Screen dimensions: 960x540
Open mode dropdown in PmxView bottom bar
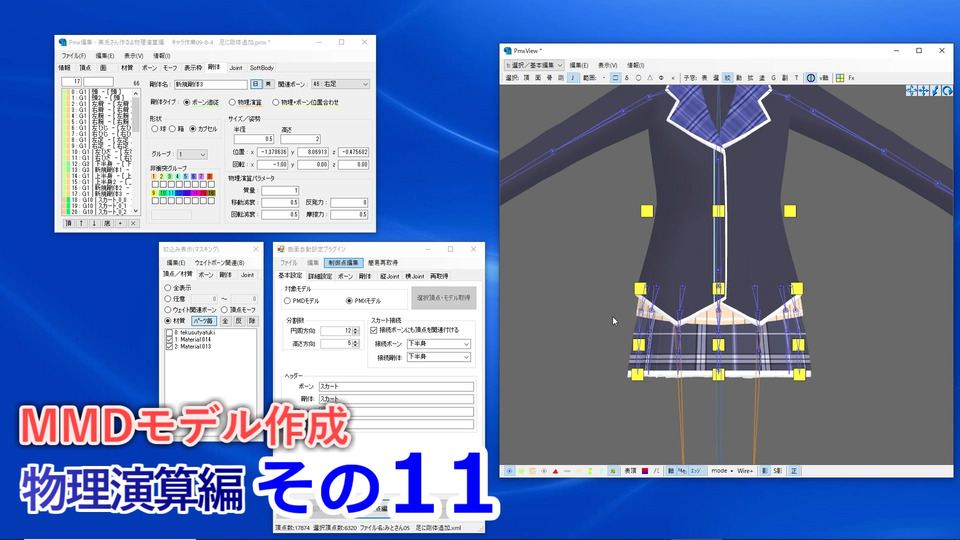(722, 471)
